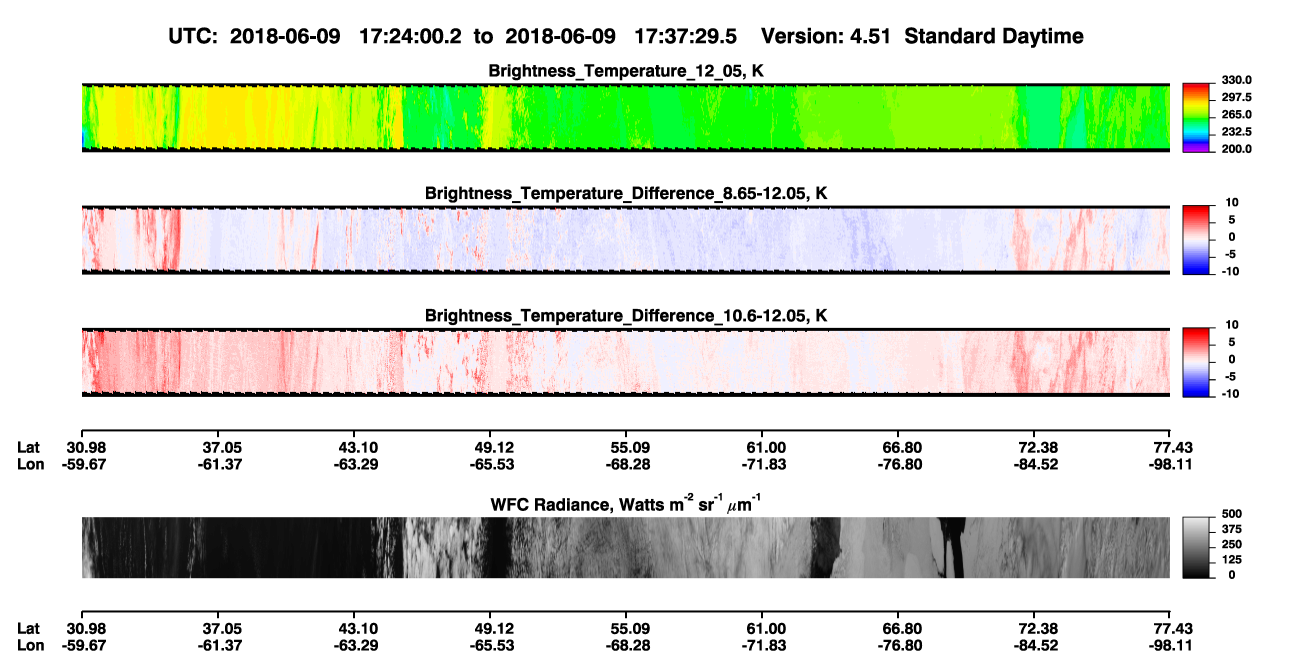Click the 'Version: 4.51 Standard Daytime' text

(922, 36)
